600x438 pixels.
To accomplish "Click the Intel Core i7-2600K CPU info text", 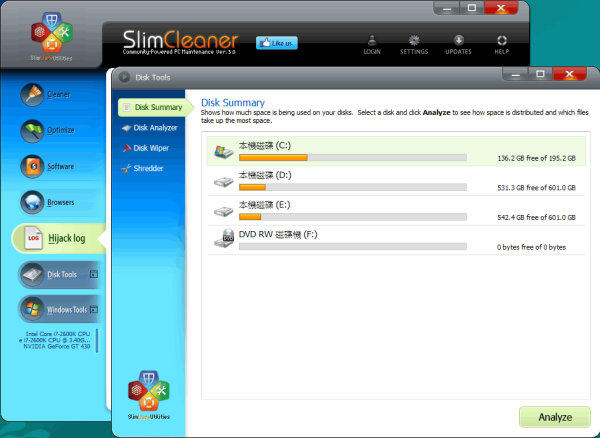I will click(x=58, y=334).
